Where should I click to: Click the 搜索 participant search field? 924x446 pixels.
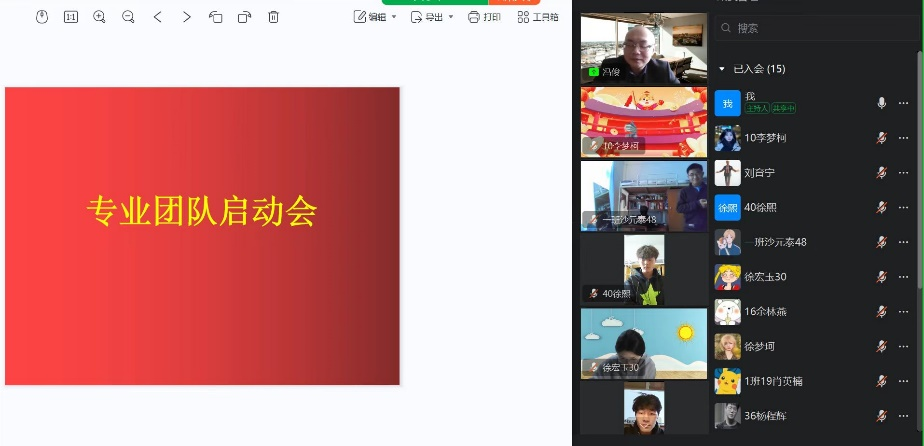(810, 29)
